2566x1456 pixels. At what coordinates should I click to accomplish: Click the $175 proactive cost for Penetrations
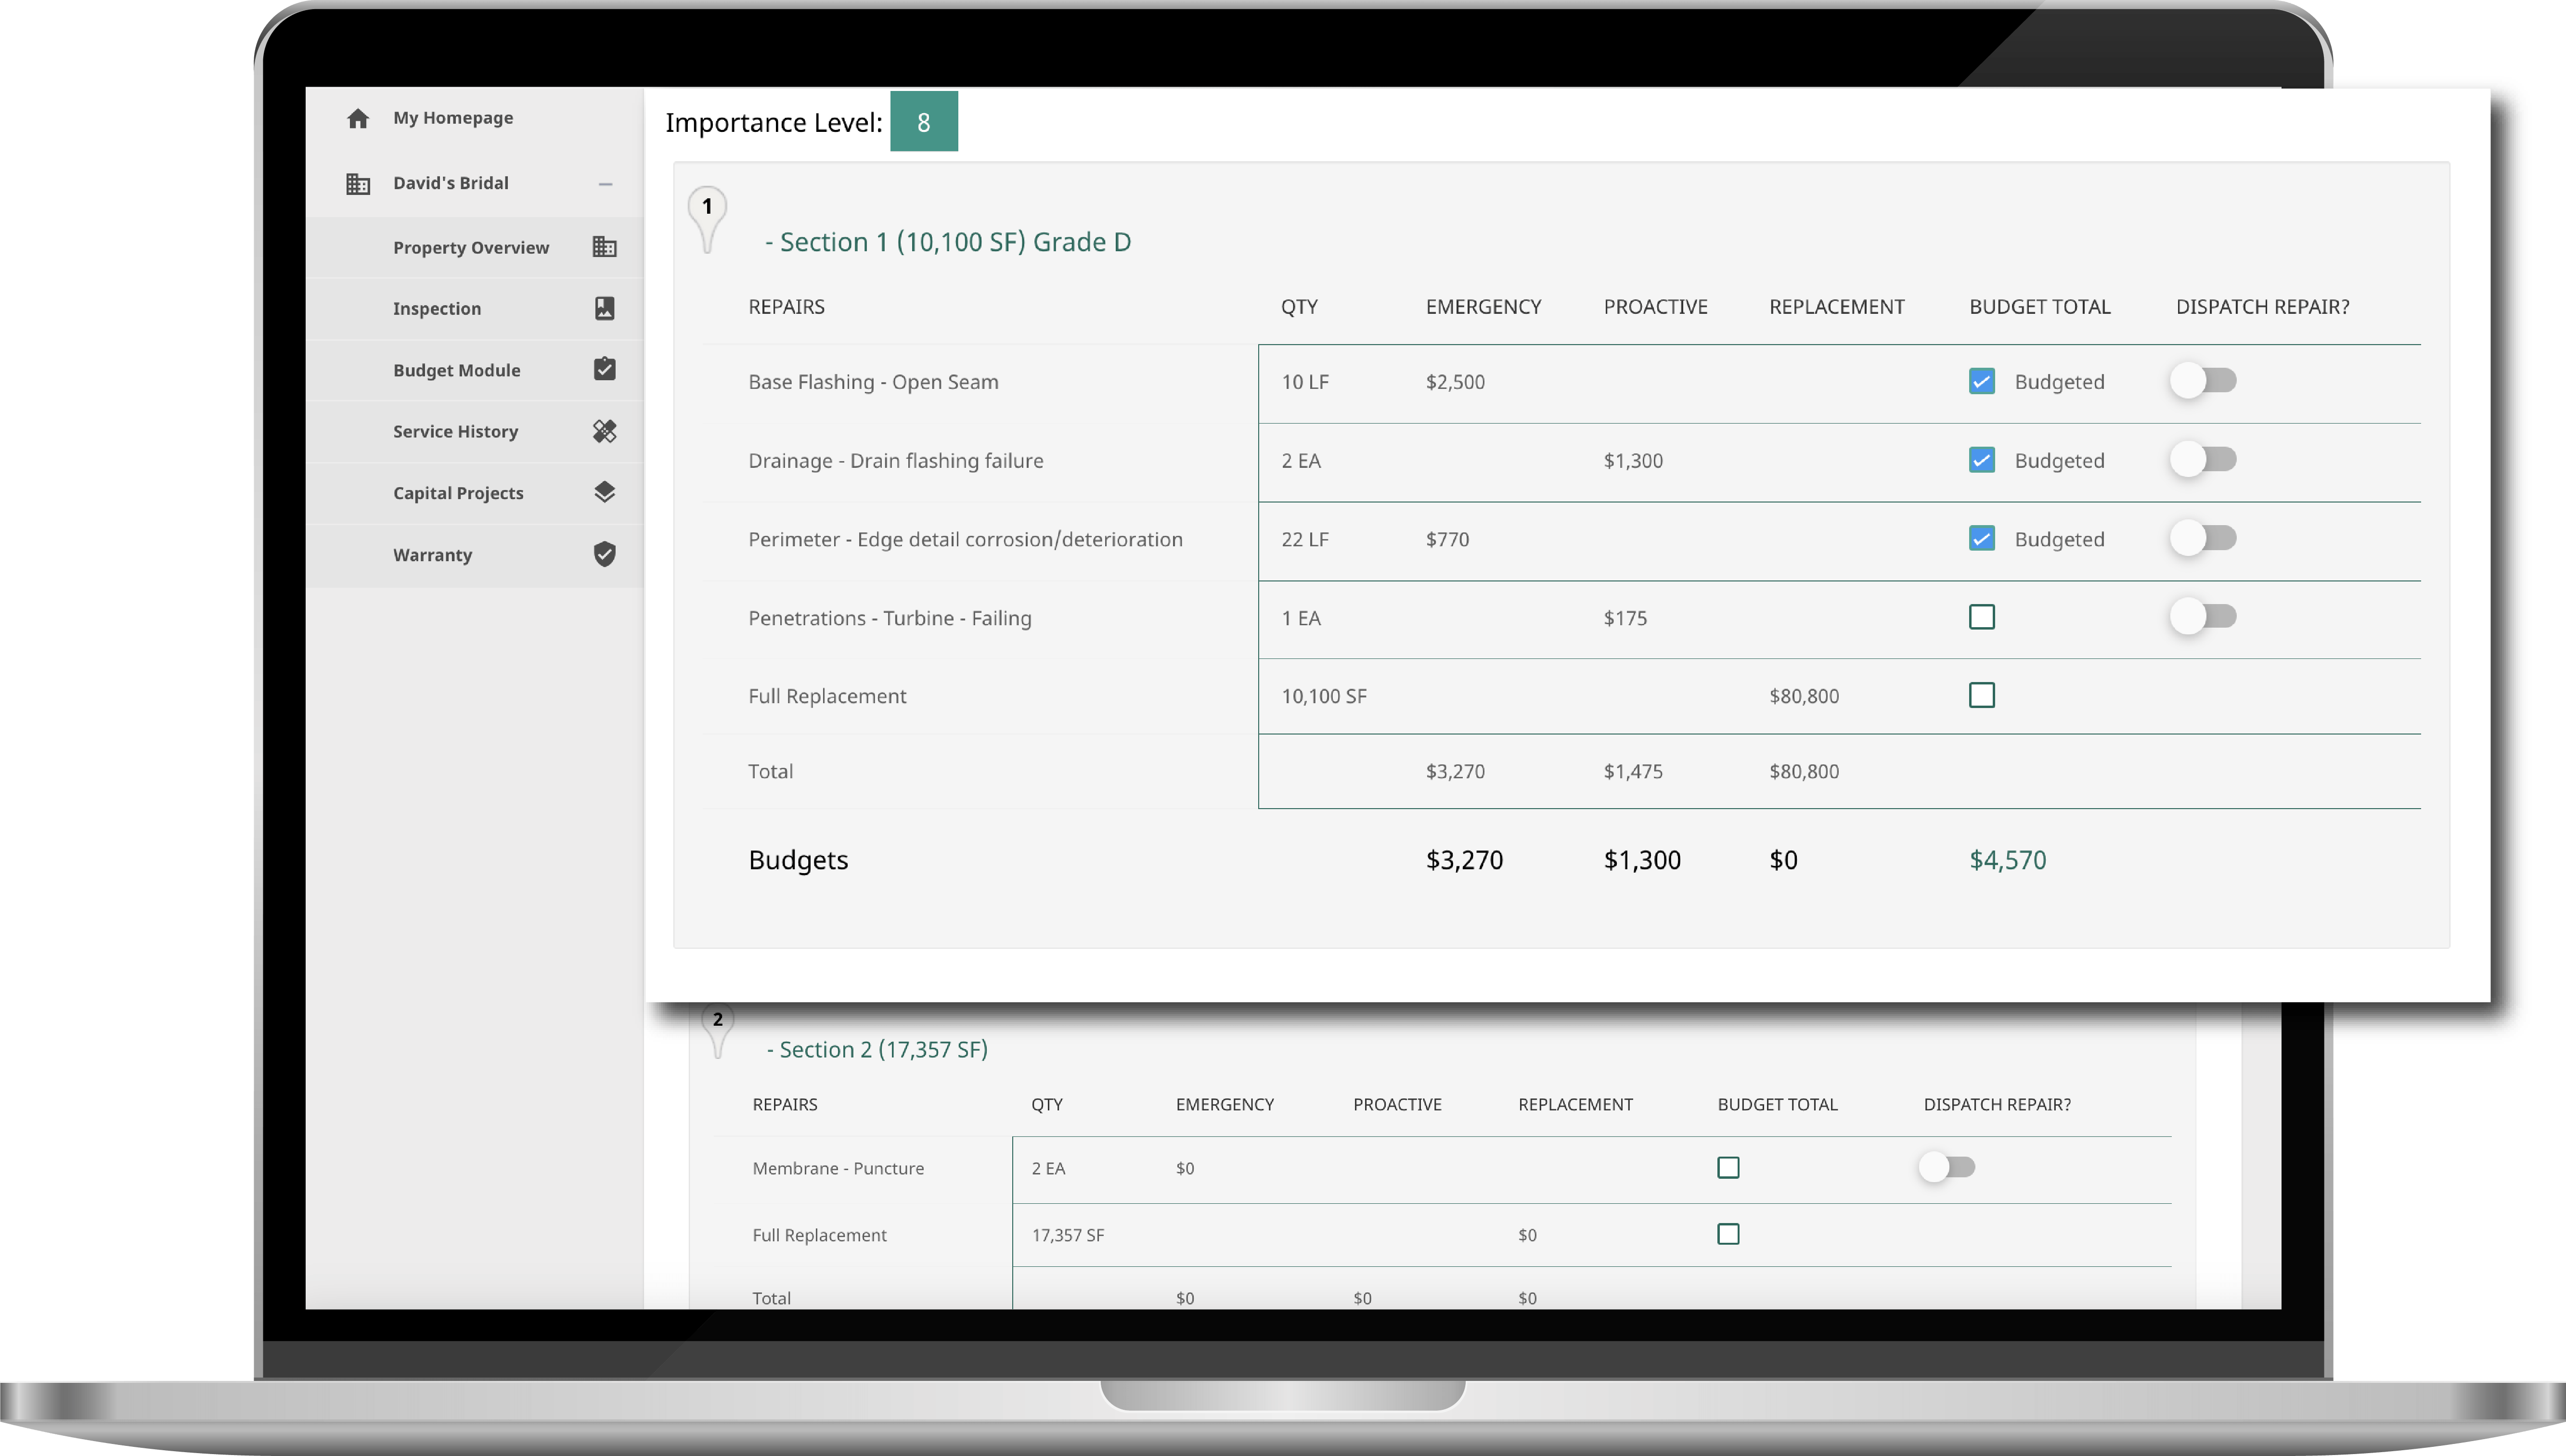tap(1625, 618)
